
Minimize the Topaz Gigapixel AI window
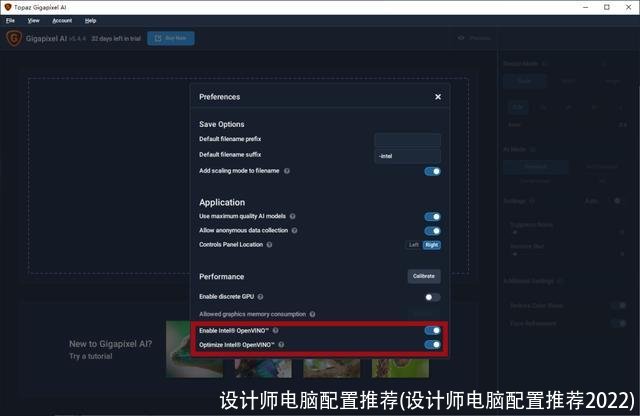(586, 7)
